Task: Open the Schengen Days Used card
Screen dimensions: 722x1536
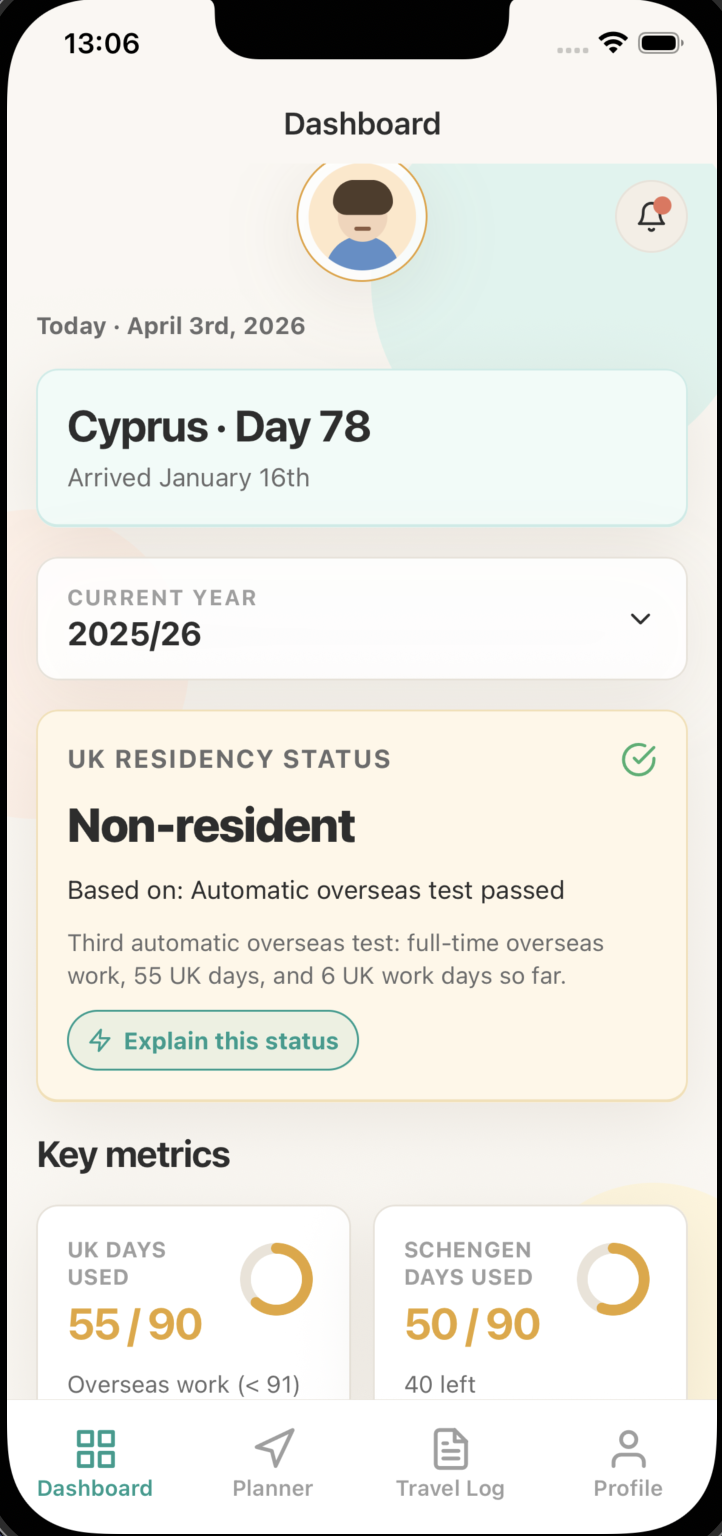Action: (x=530, y=1300)
